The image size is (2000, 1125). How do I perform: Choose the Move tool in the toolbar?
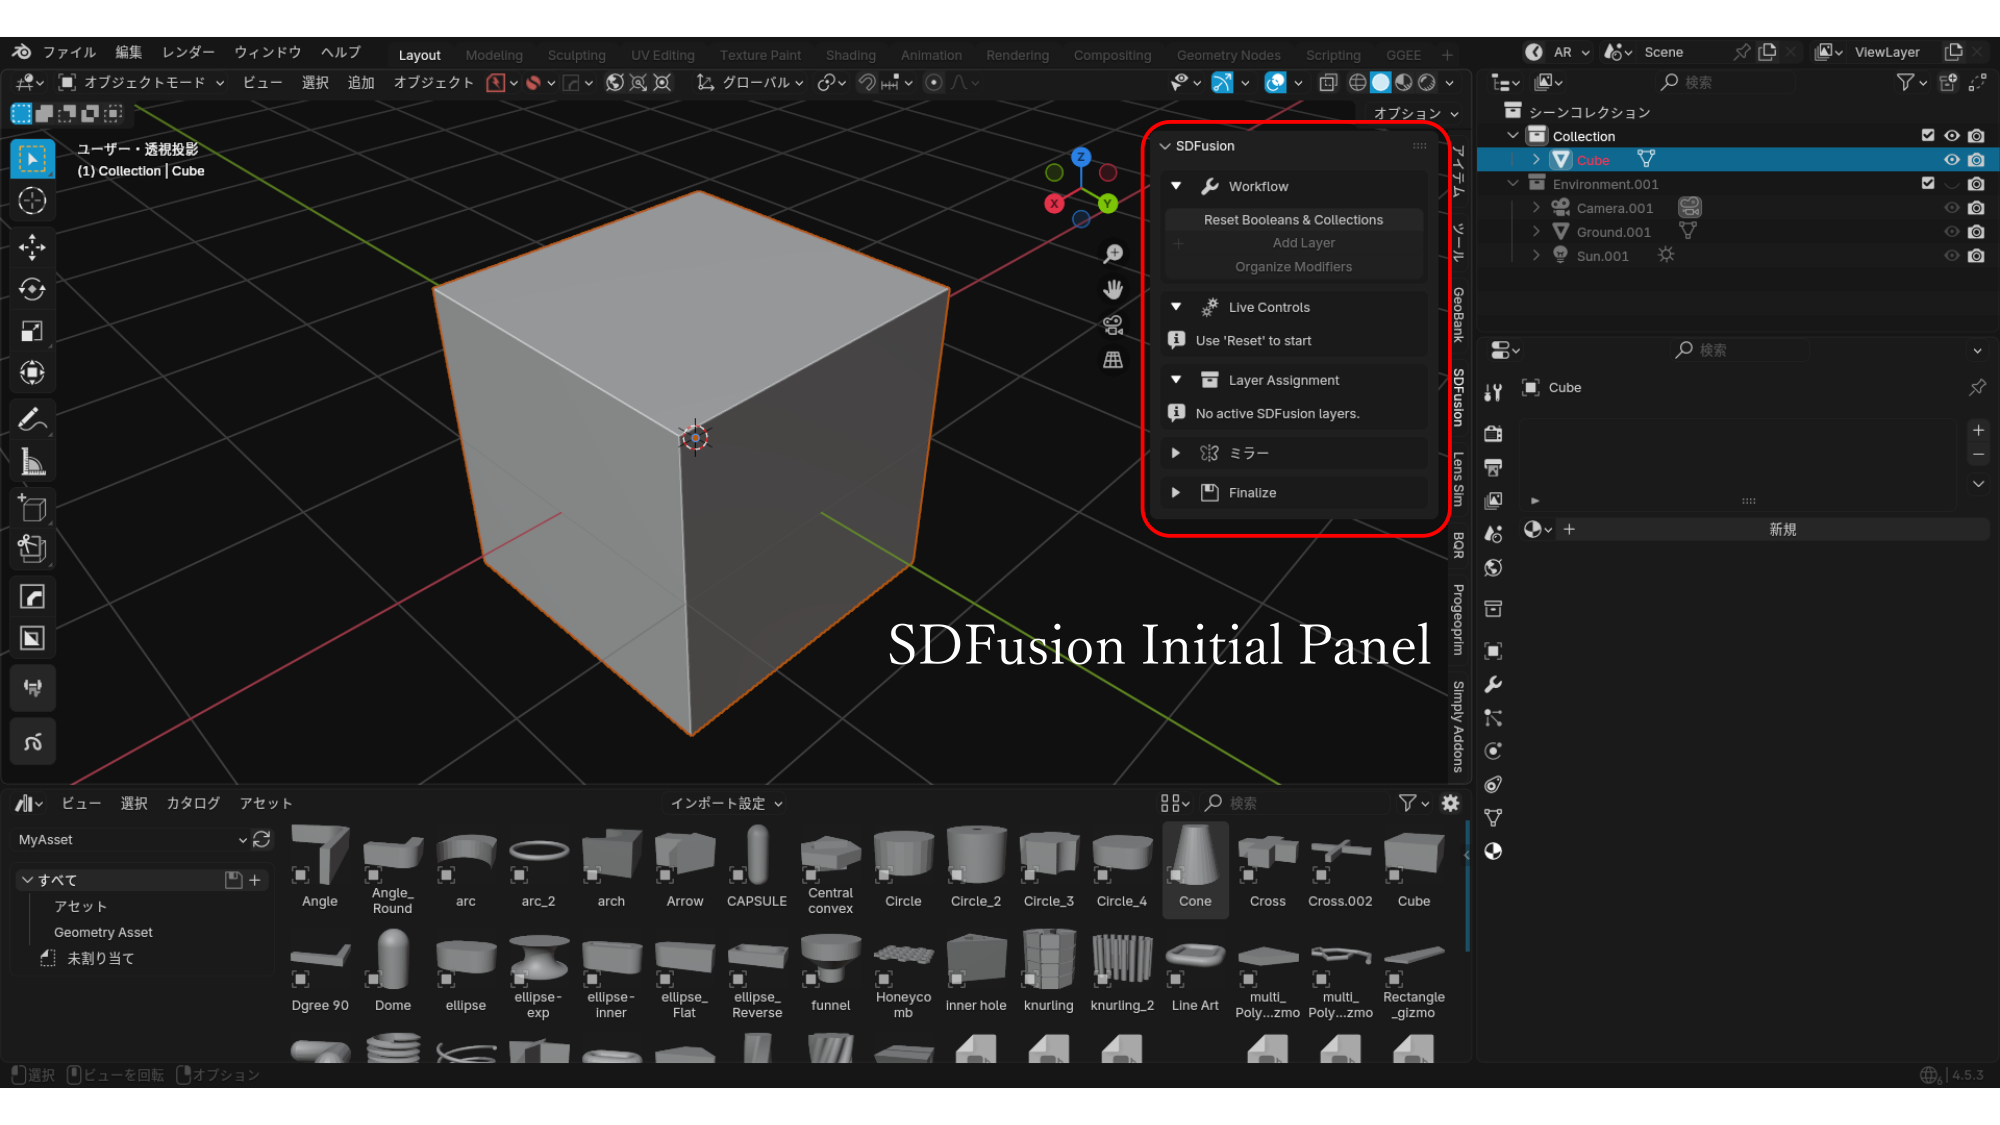tap(32, 247)
